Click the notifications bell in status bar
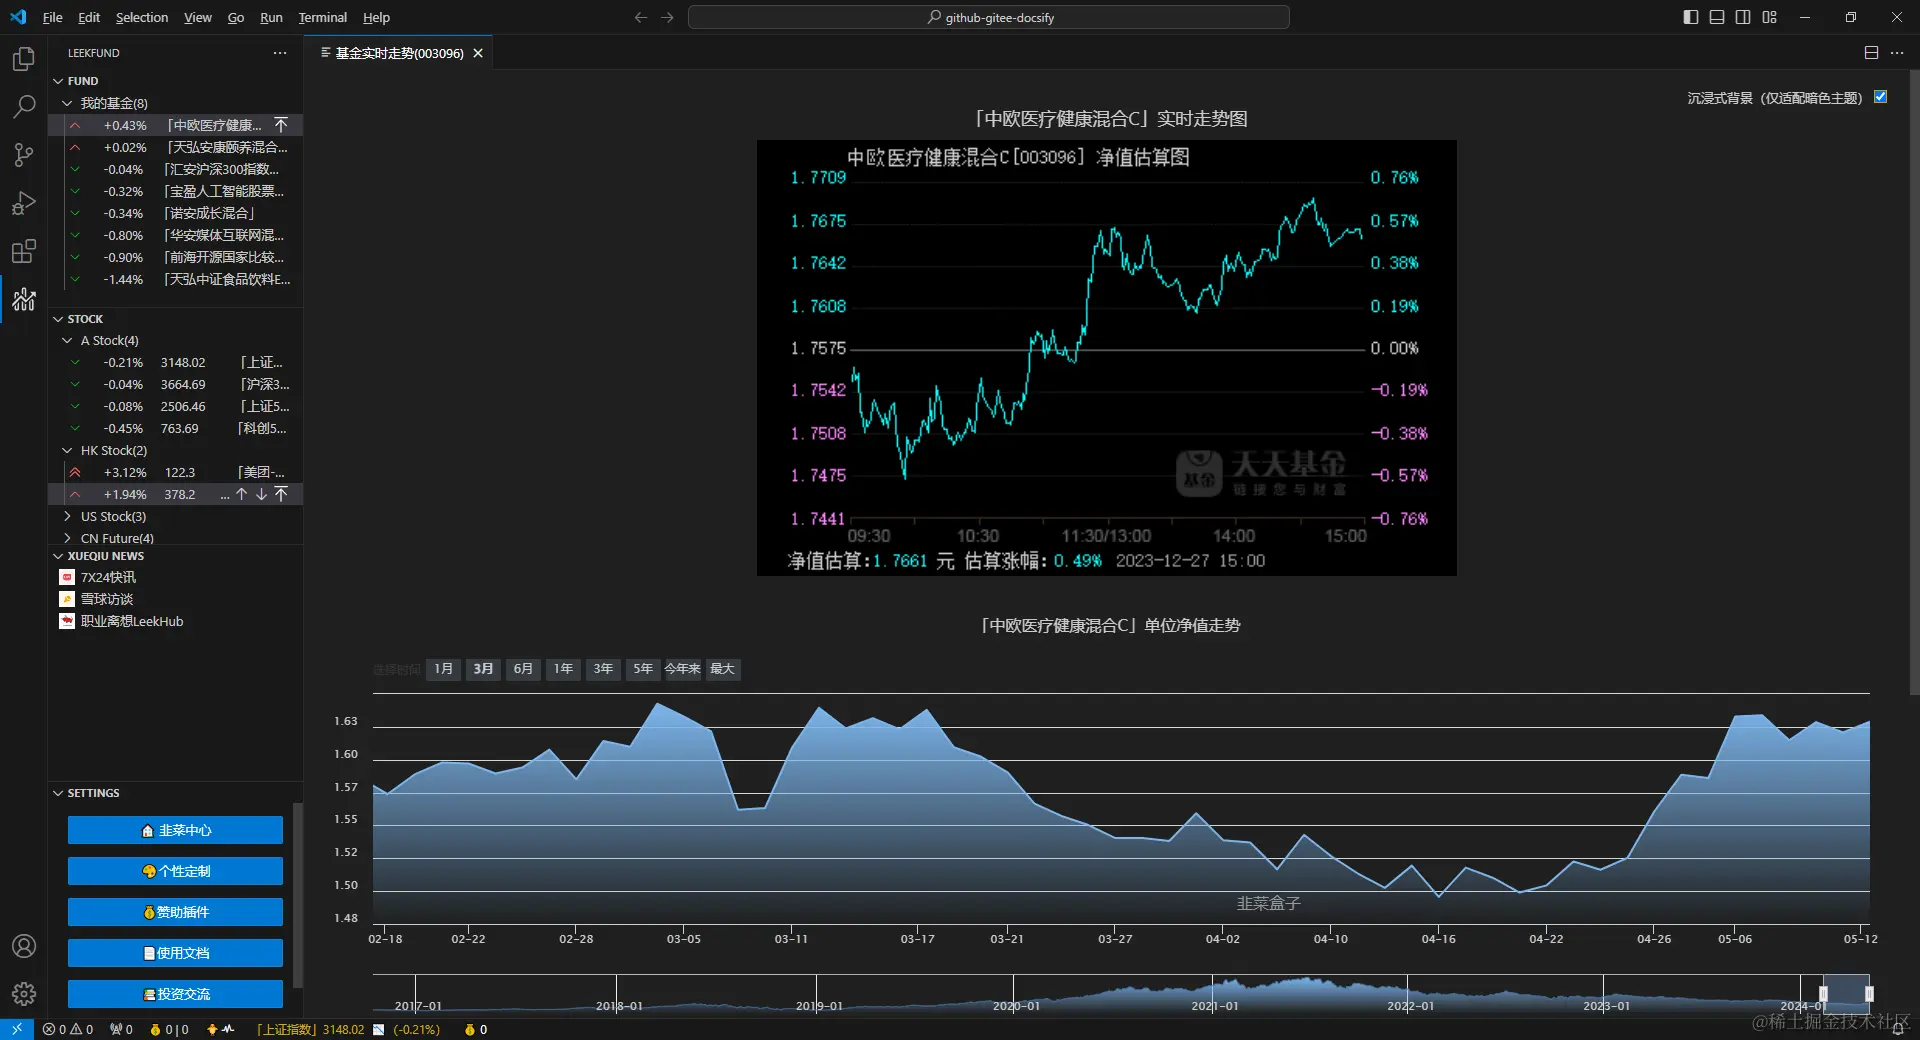 (1897, 1029)
